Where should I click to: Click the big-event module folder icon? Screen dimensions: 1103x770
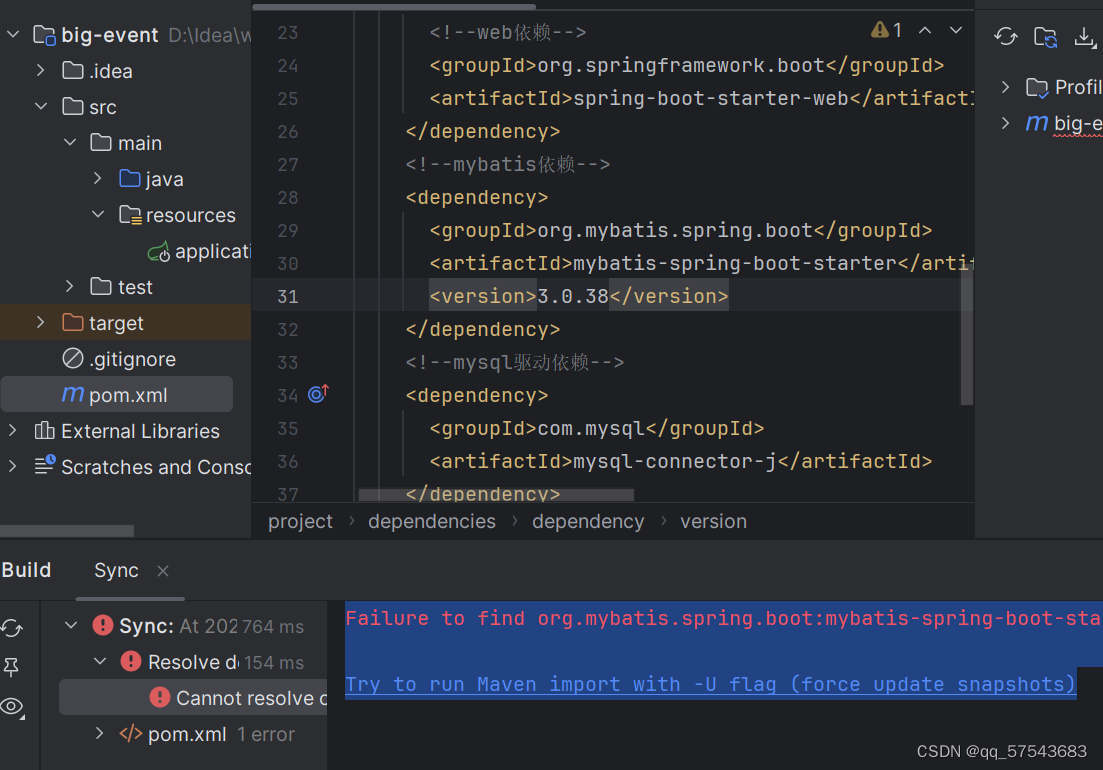pos(45,35)
